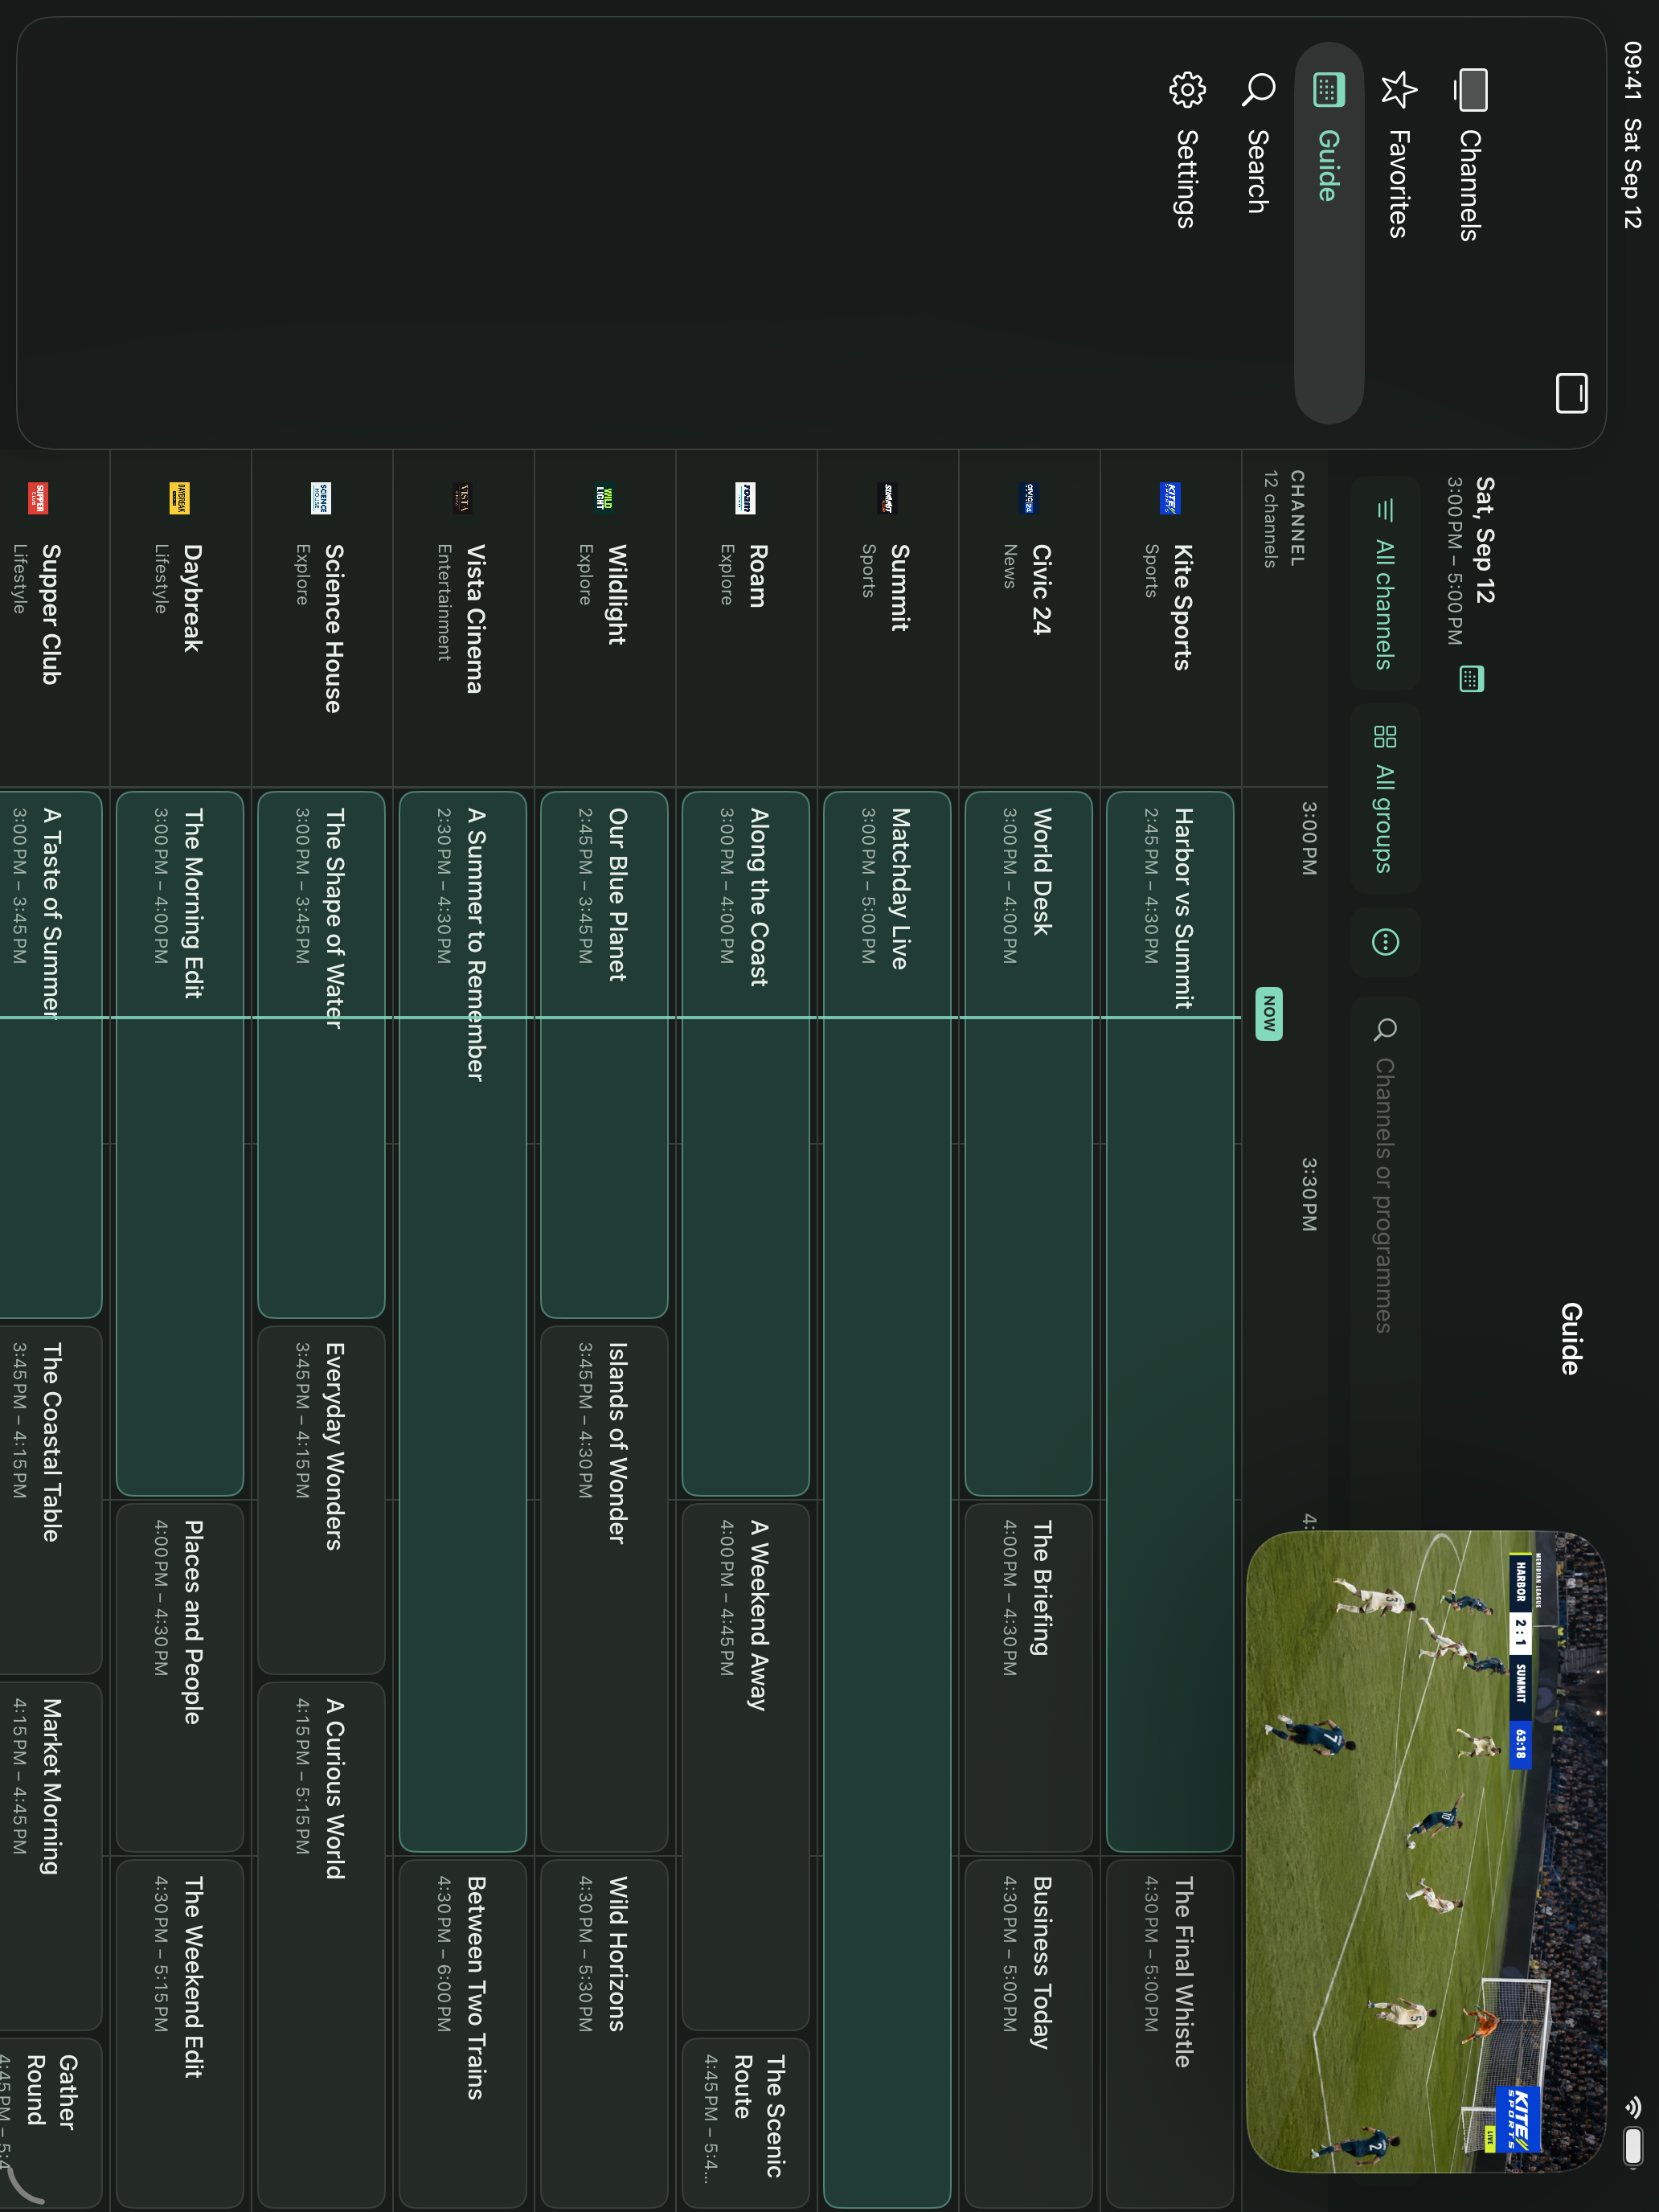Open the Settings gear in sidebar
The width and height of the screenshot is (1659, 2212).
1187,232
